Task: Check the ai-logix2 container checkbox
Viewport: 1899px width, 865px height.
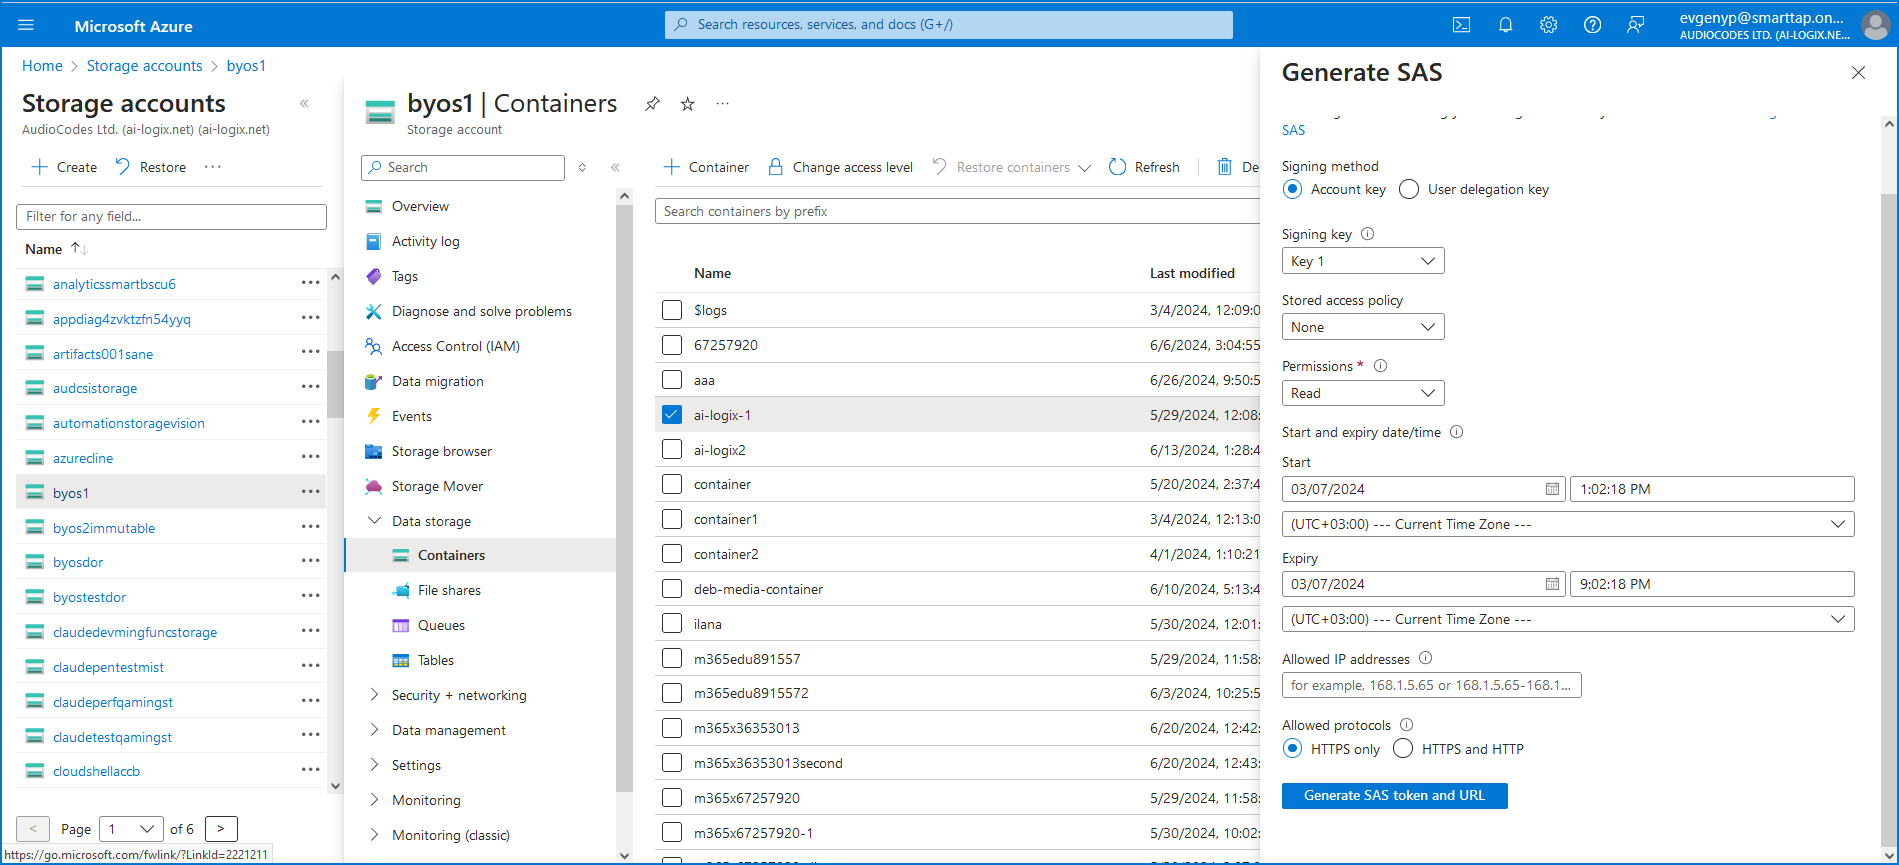Action: click(672, 450)
